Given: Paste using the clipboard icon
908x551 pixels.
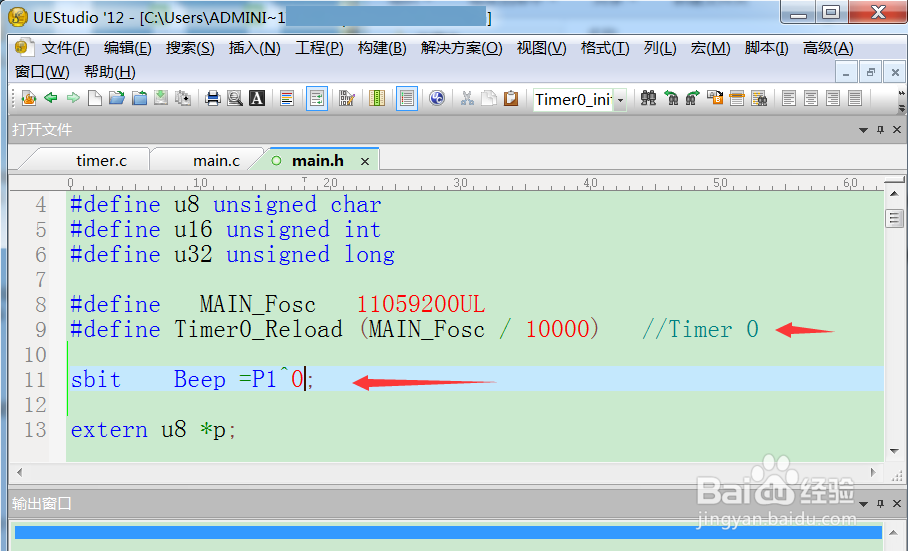Looking at the screenshot, I should pos(511,98).
